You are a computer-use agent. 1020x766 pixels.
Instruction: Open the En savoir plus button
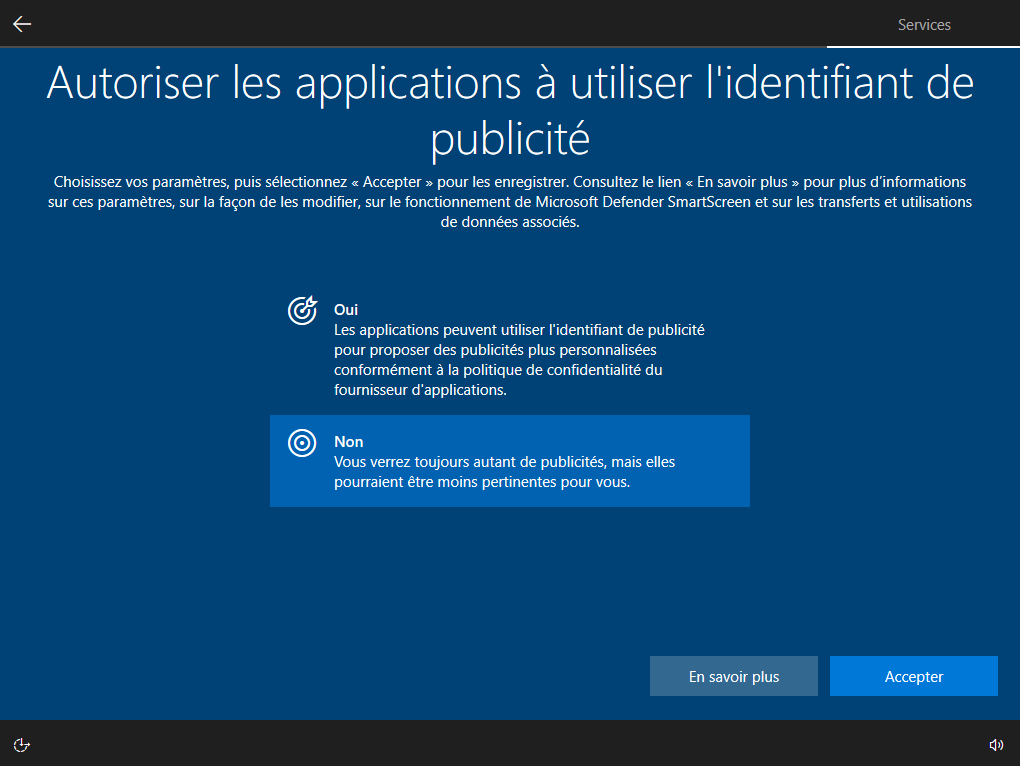pyautogui.click(x=734, y=677)
